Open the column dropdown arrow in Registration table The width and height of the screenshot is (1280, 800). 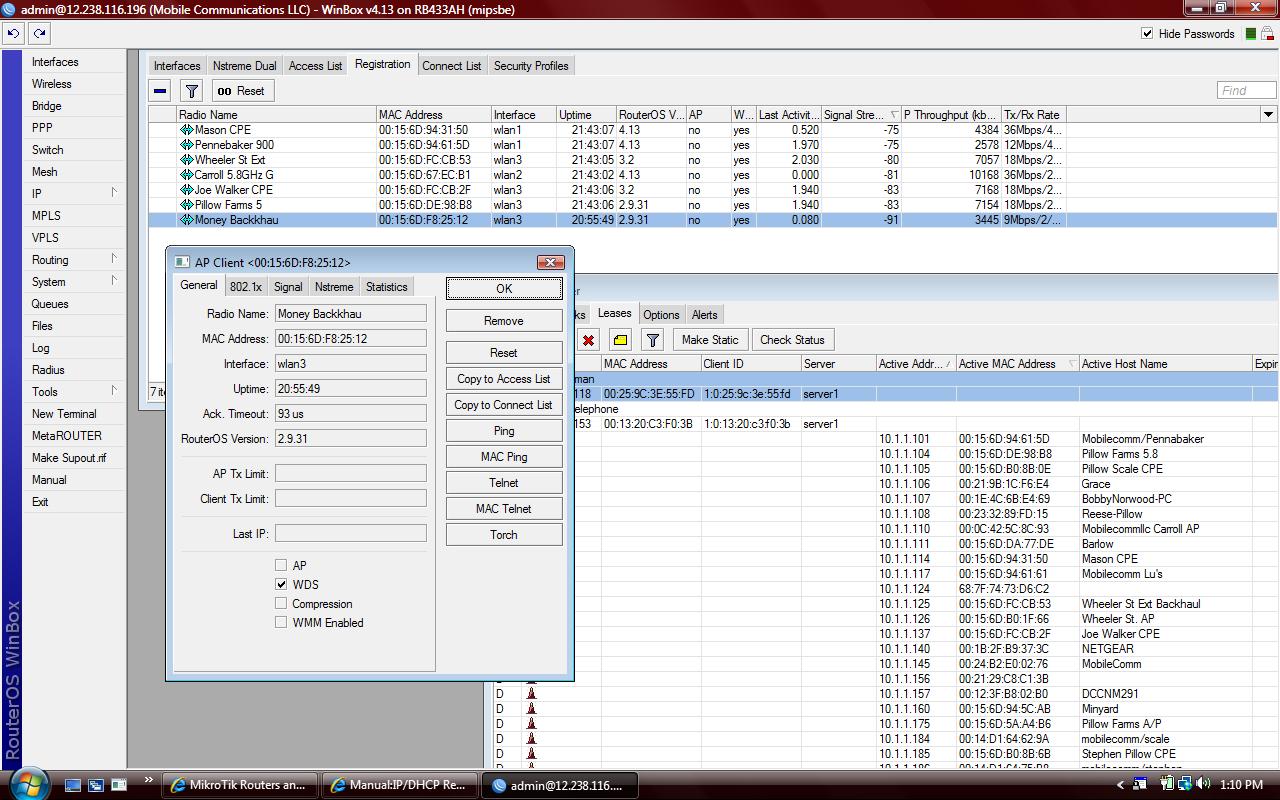tap(1268, 115)
